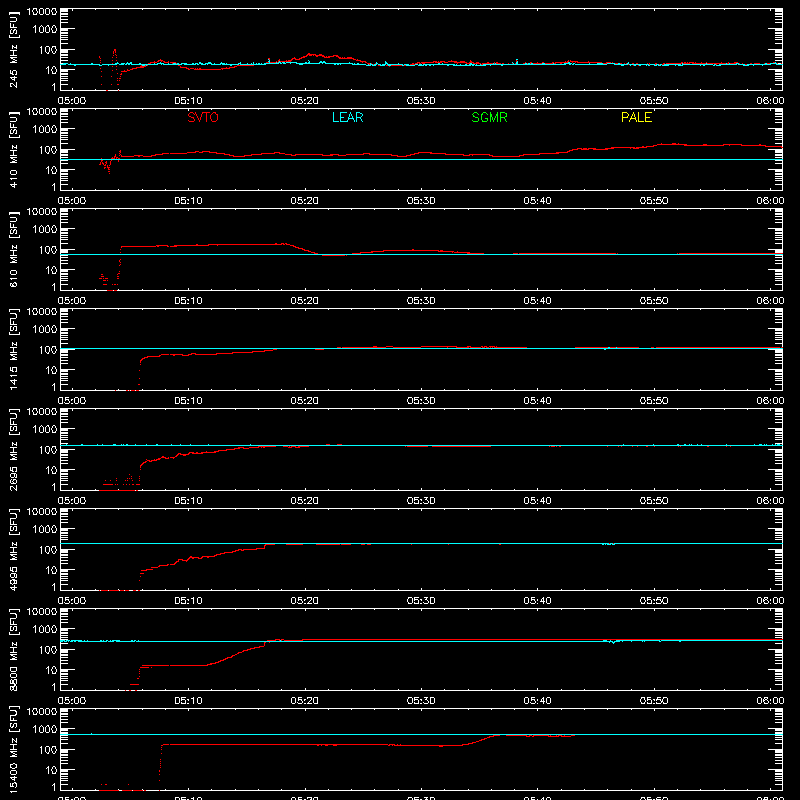Click the 10000 y-tick on 8800 MHz panel
This screenshot has height=800, width=800.
click(x=42, y=612)
